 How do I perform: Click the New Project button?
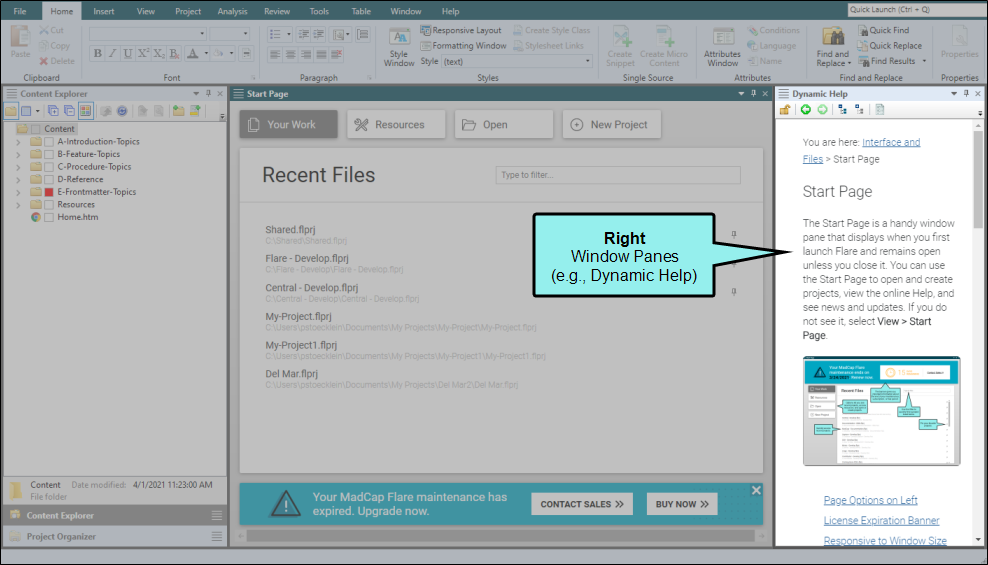(612, 124)
